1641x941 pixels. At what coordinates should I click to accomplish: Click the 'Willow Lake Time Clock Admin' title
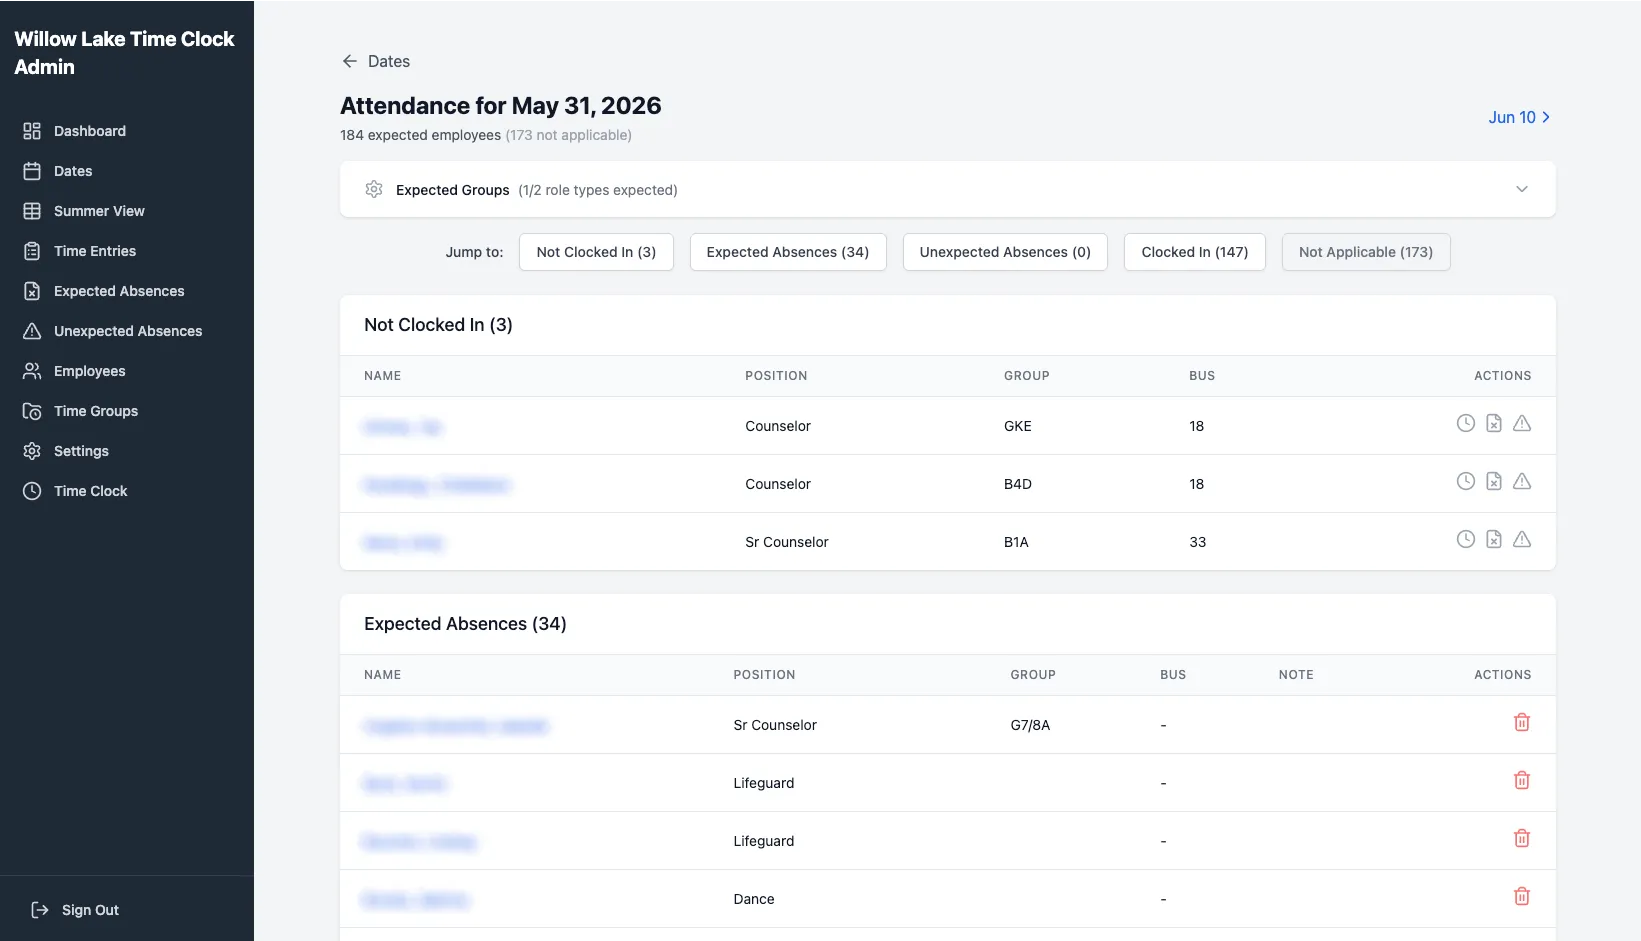click(124, 53)
